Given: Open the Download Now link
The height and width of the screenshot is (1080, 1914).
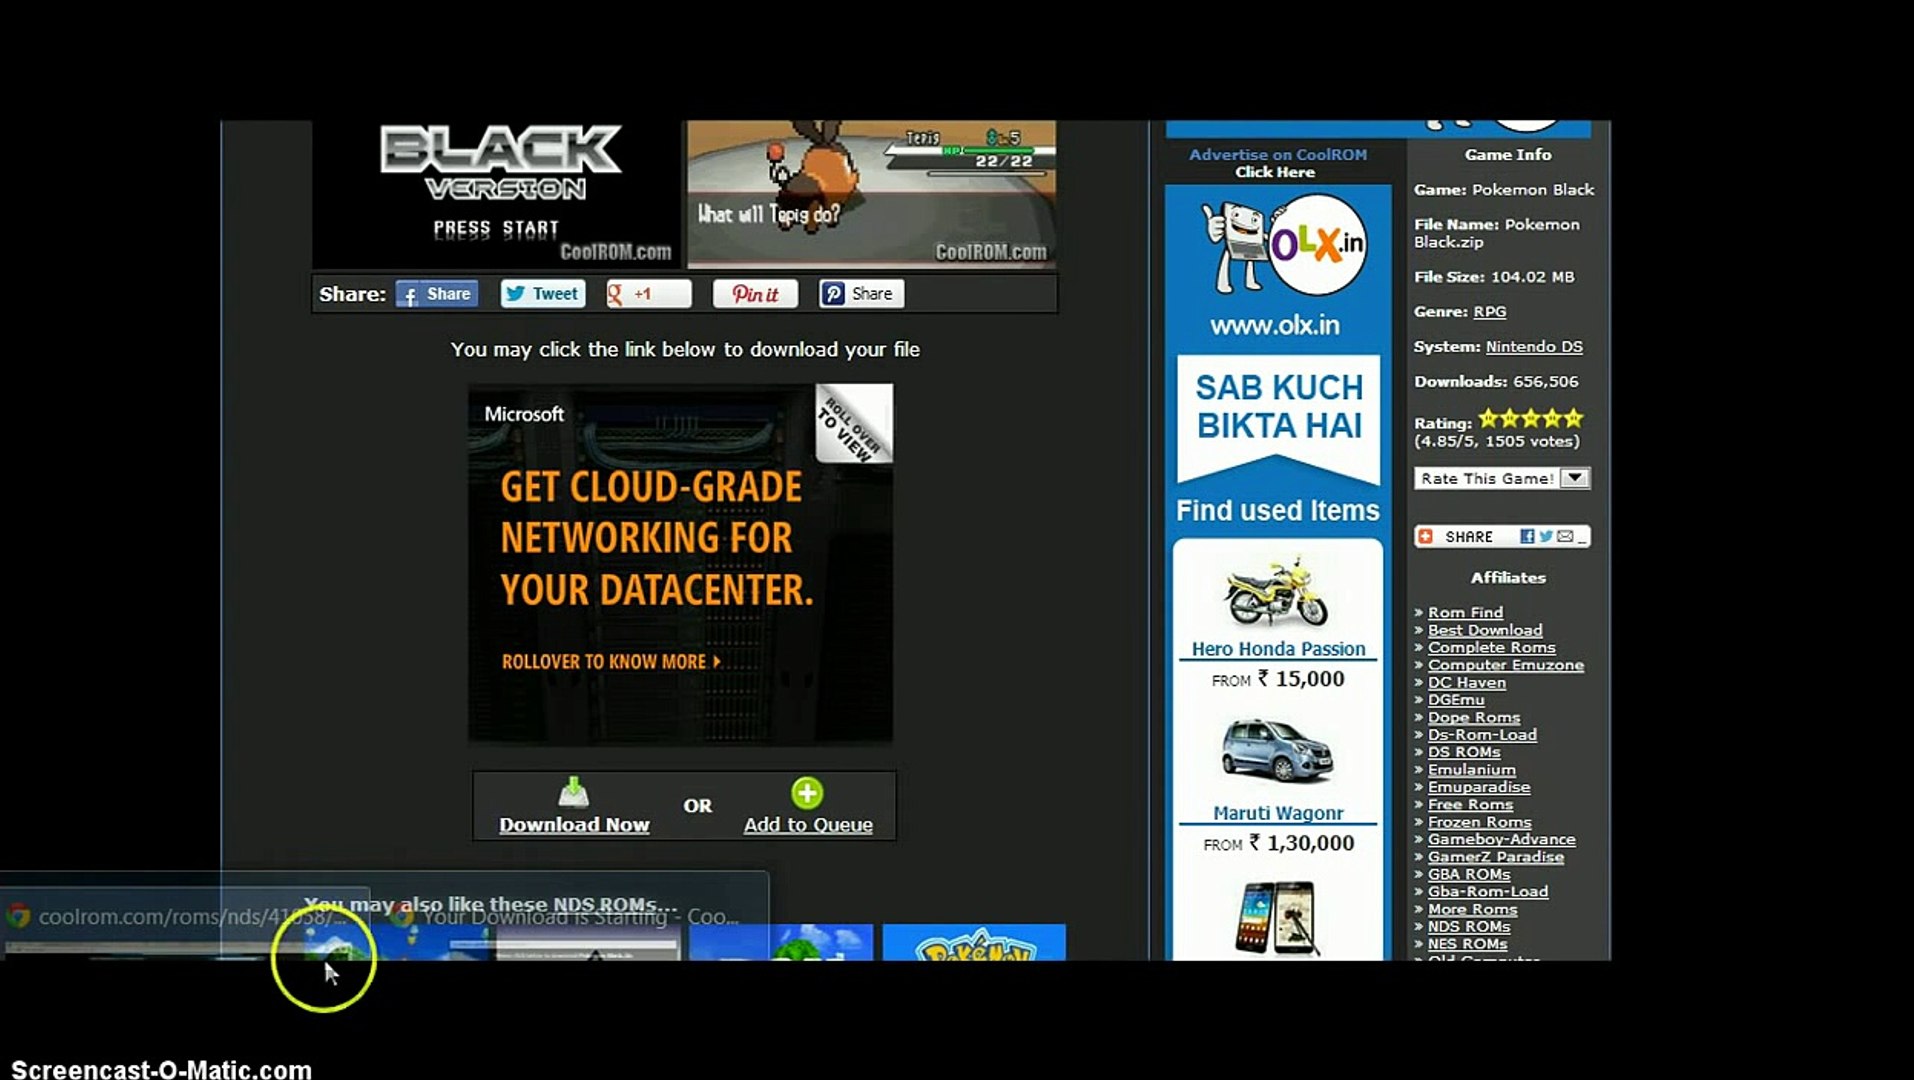Looking at the screenshot, I should point(574,825).
